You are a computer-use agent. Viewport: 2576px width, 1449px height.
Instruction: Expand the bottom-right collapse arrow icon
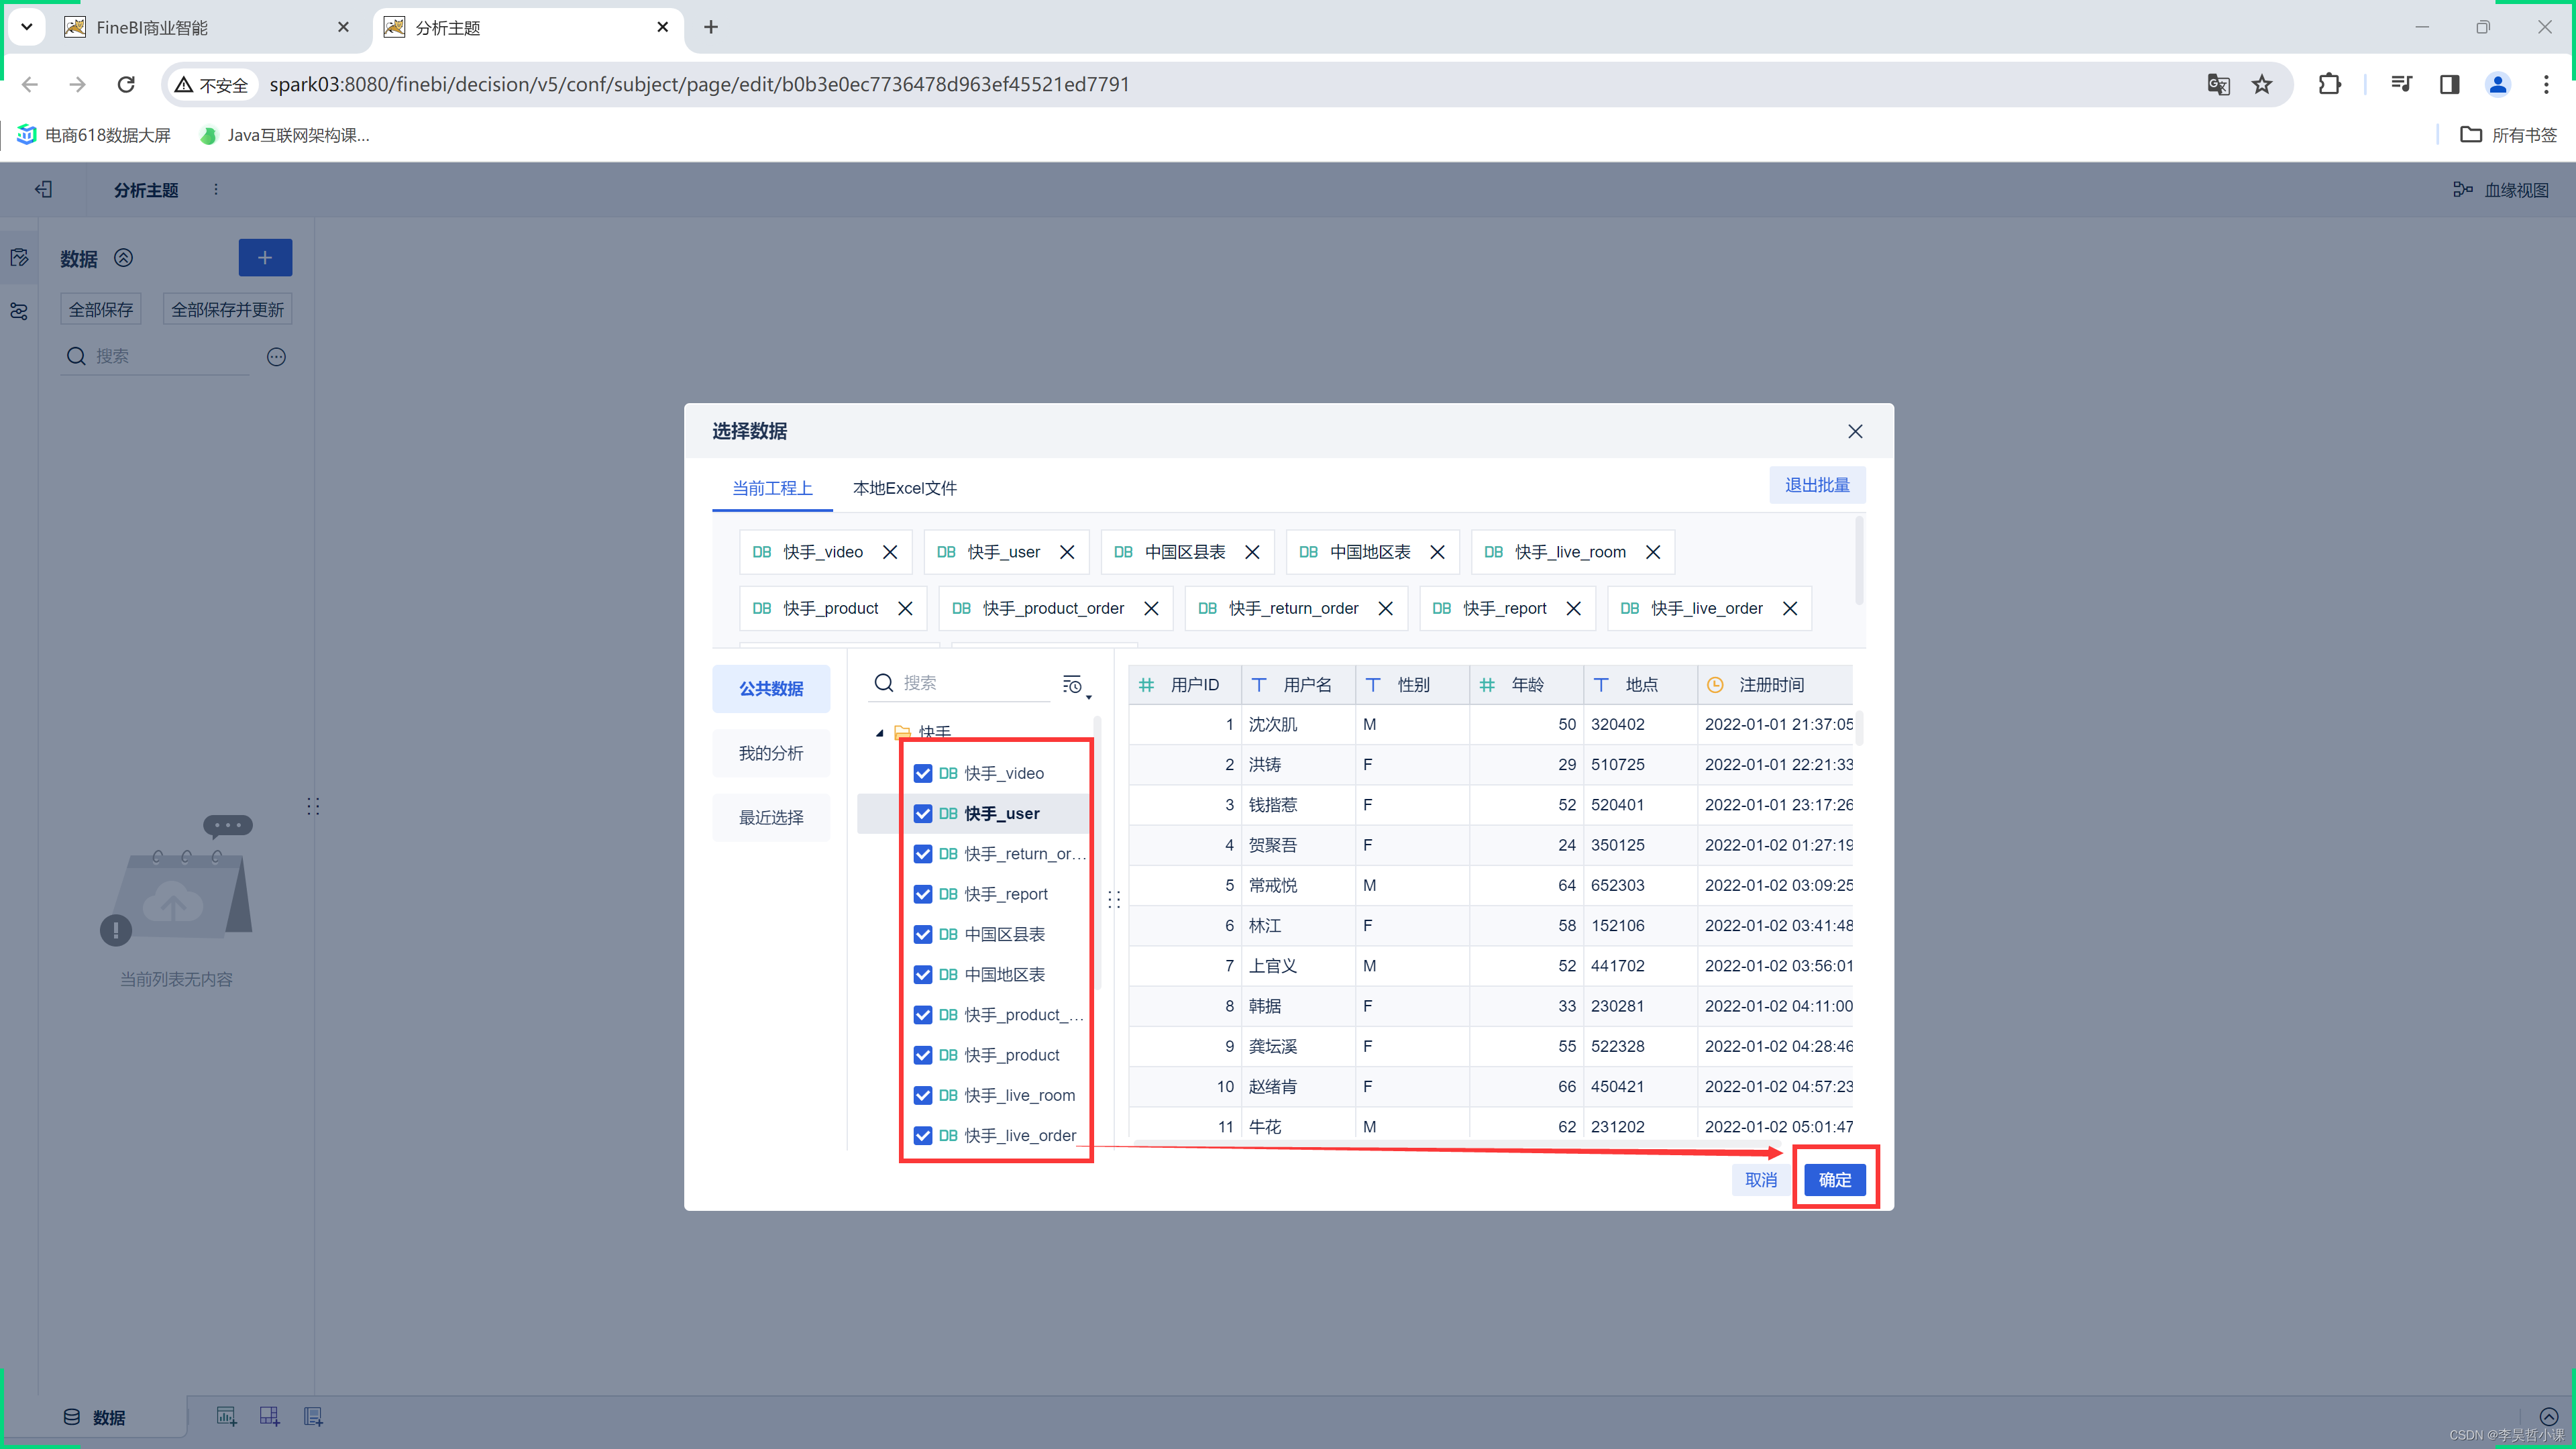click(x=2549, y=1416)
